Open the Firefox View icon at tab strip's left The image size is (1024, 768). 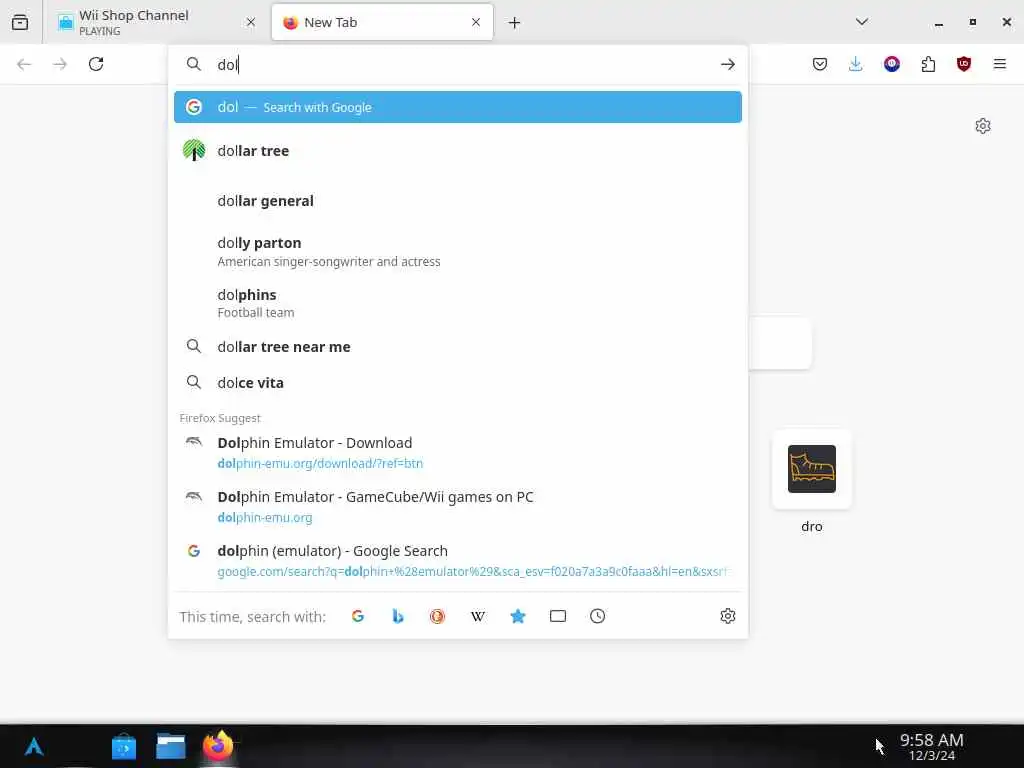[x=20, y=22]
